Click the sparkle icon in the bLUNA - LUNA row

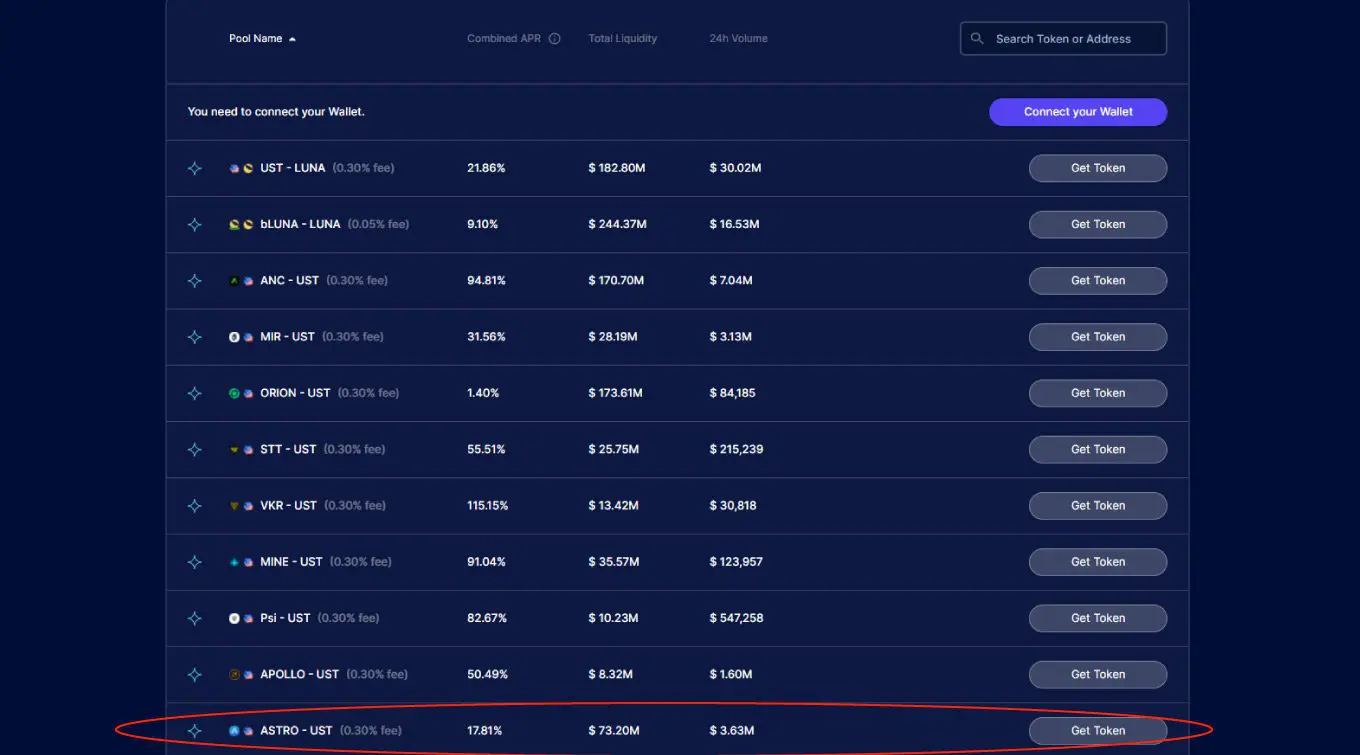coord(195,225)
